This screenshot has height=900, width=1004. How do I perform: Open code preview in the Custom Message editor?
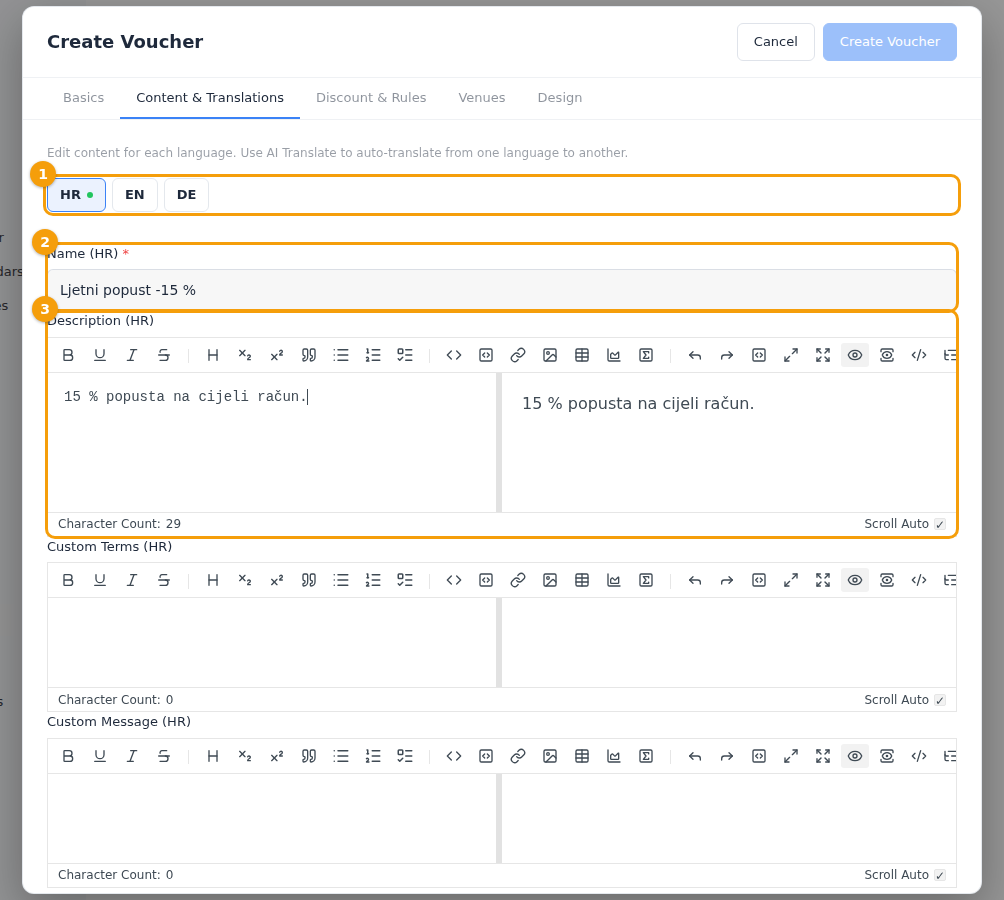(919, 756)
